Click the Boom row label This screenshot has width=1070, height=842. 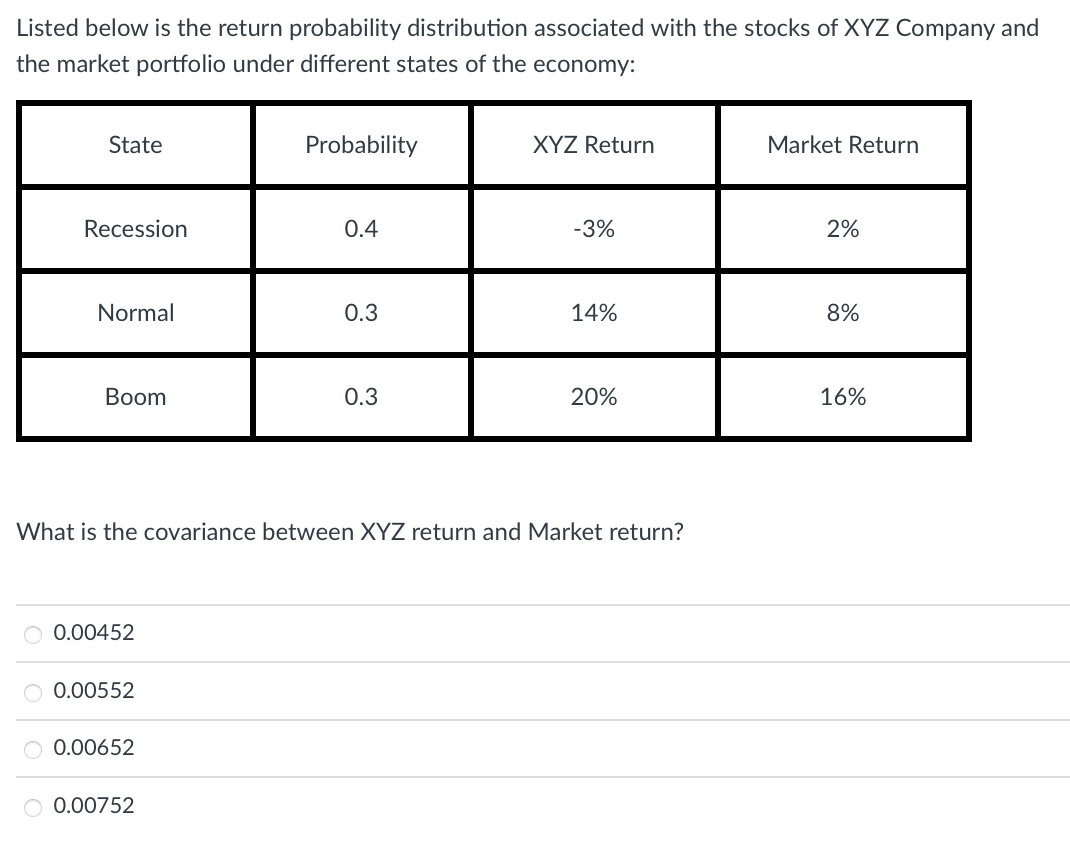pos(135,396)
